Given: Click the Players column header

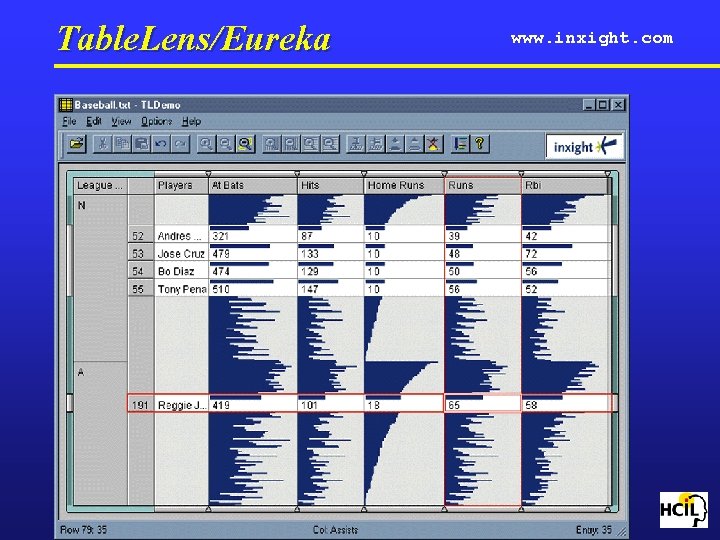Looking at the screenshot, I should [181, 186].
